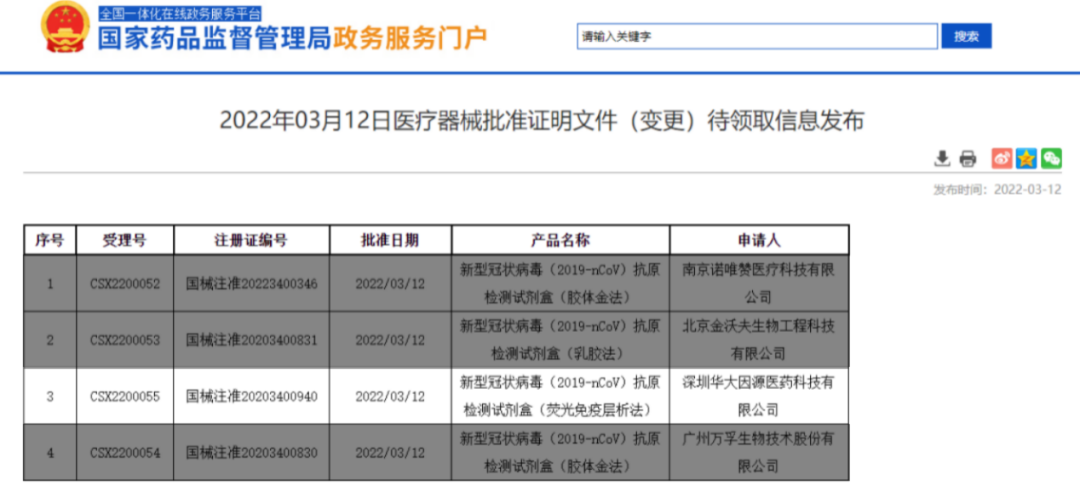
Task: Select cell CSX2200052
Action: coord(125,284)
